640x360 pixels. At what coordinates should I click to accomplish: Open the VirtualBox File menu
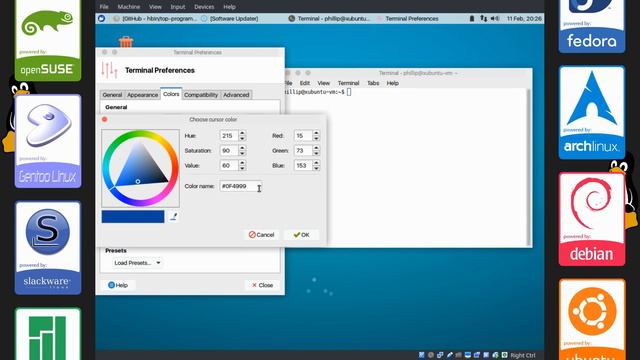(104, 7)
